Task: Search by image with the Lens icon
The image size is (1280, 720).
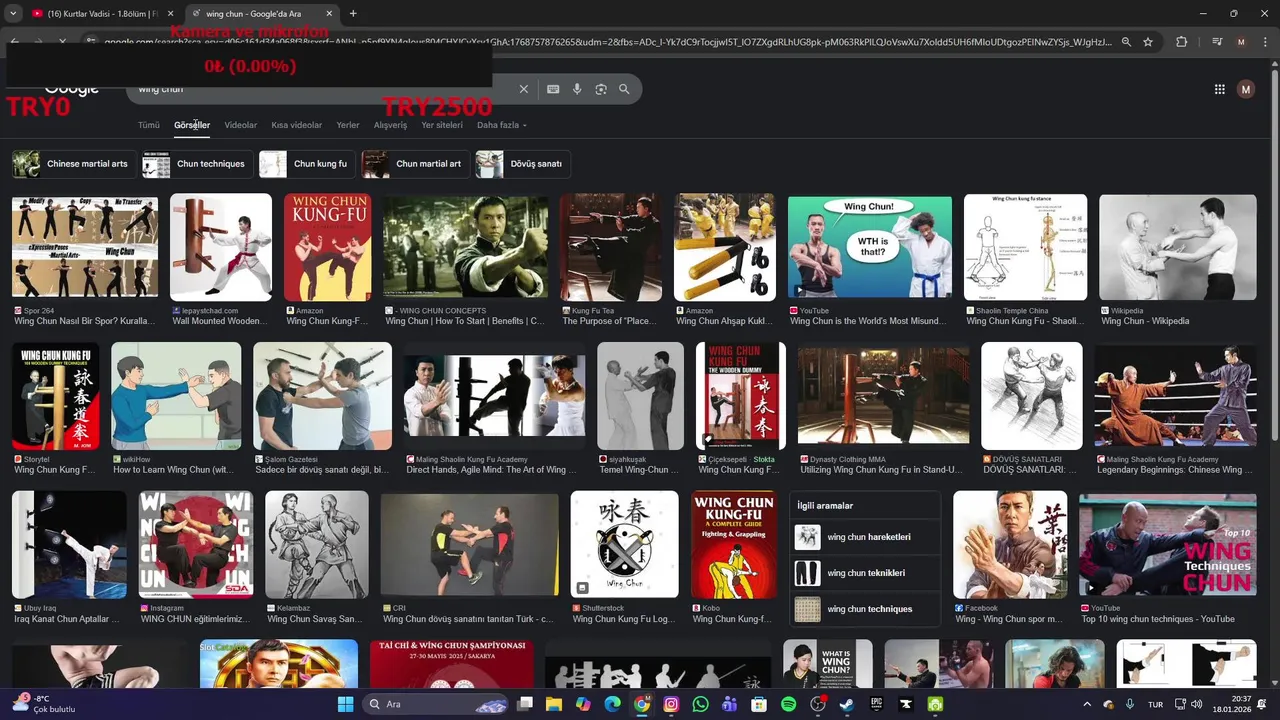Action: click(x=601, y=89)
